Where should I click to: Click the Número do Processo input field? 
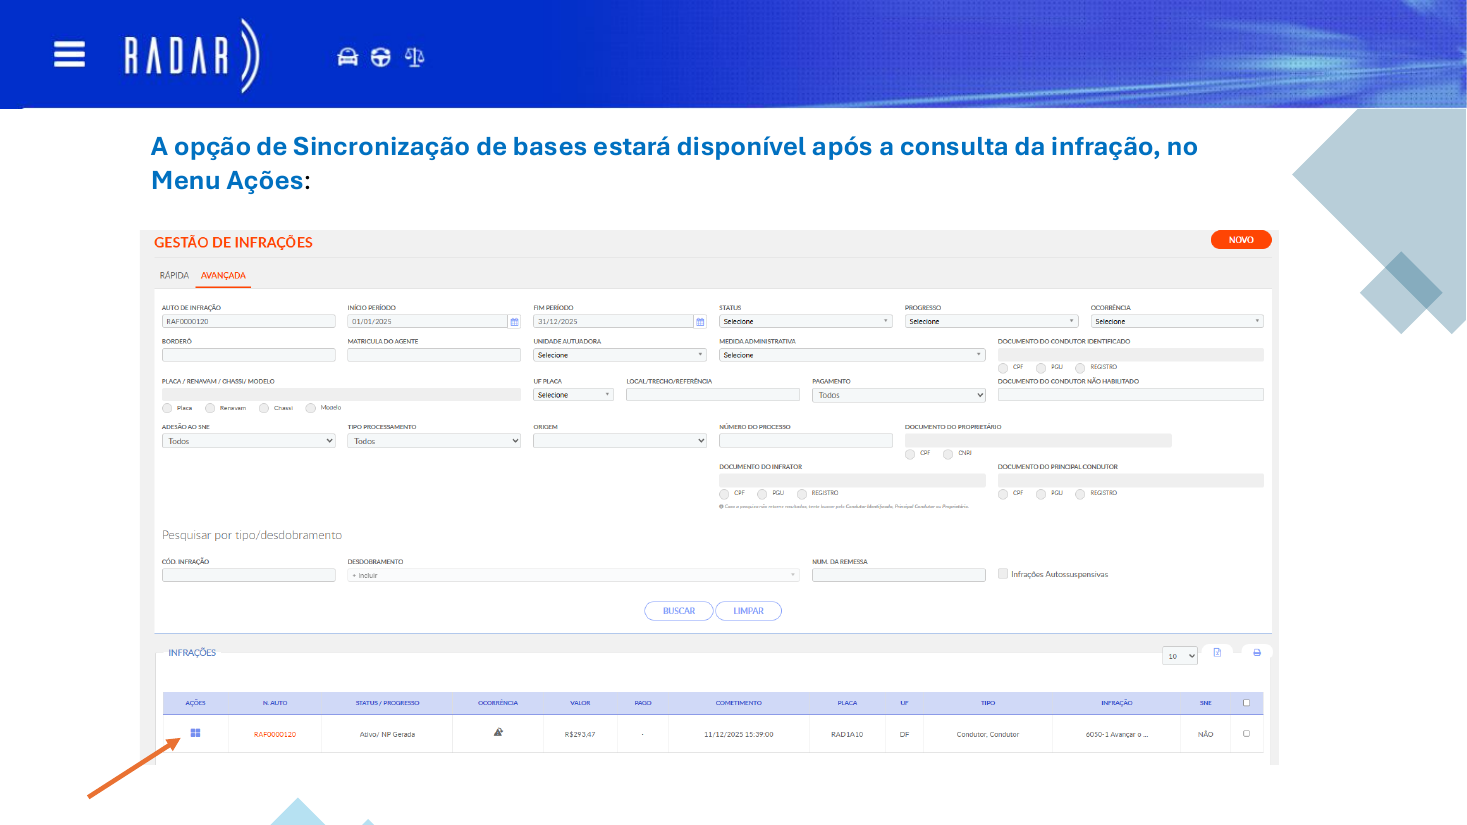coord(806,441)
